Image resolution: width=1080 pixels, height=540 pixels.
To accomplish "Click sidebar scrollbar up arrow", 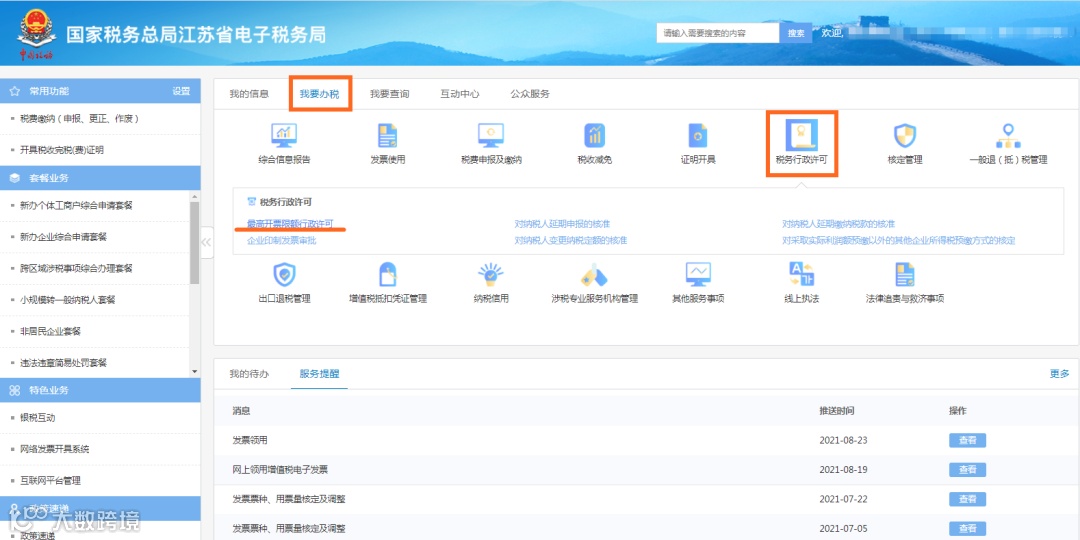I will (x=194, y=196).
